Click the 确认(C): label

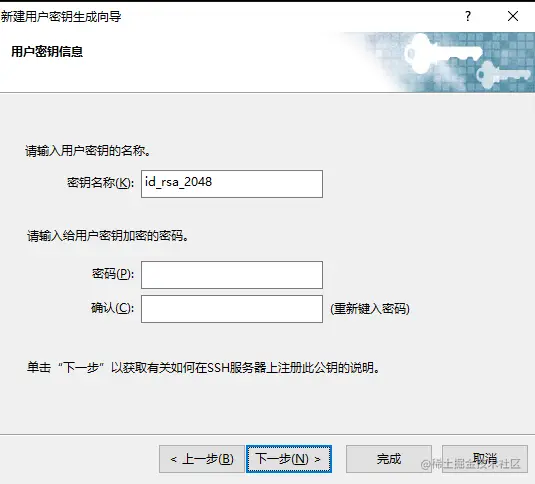(x=112, y=308)
